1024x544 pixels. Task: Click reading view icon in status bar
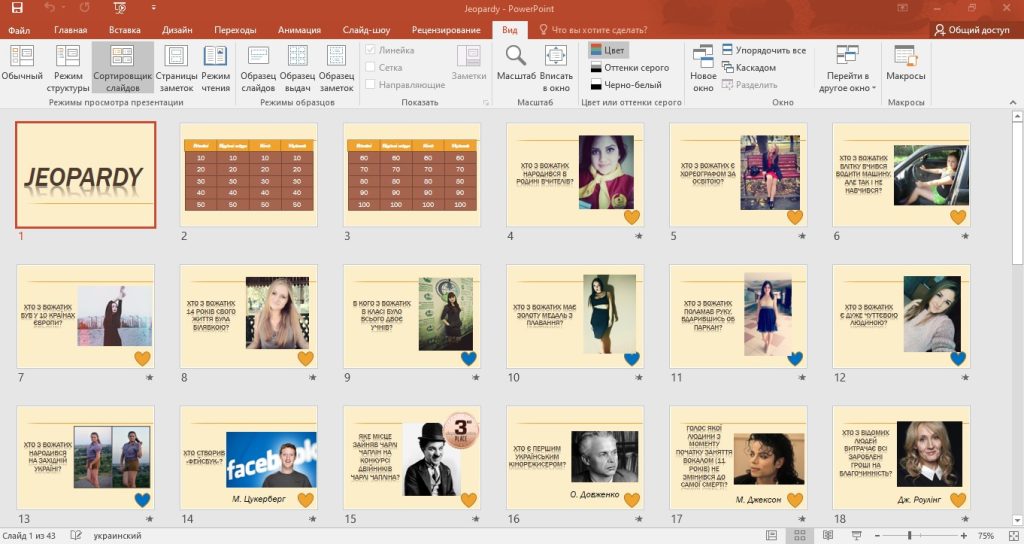pos(828,536)
